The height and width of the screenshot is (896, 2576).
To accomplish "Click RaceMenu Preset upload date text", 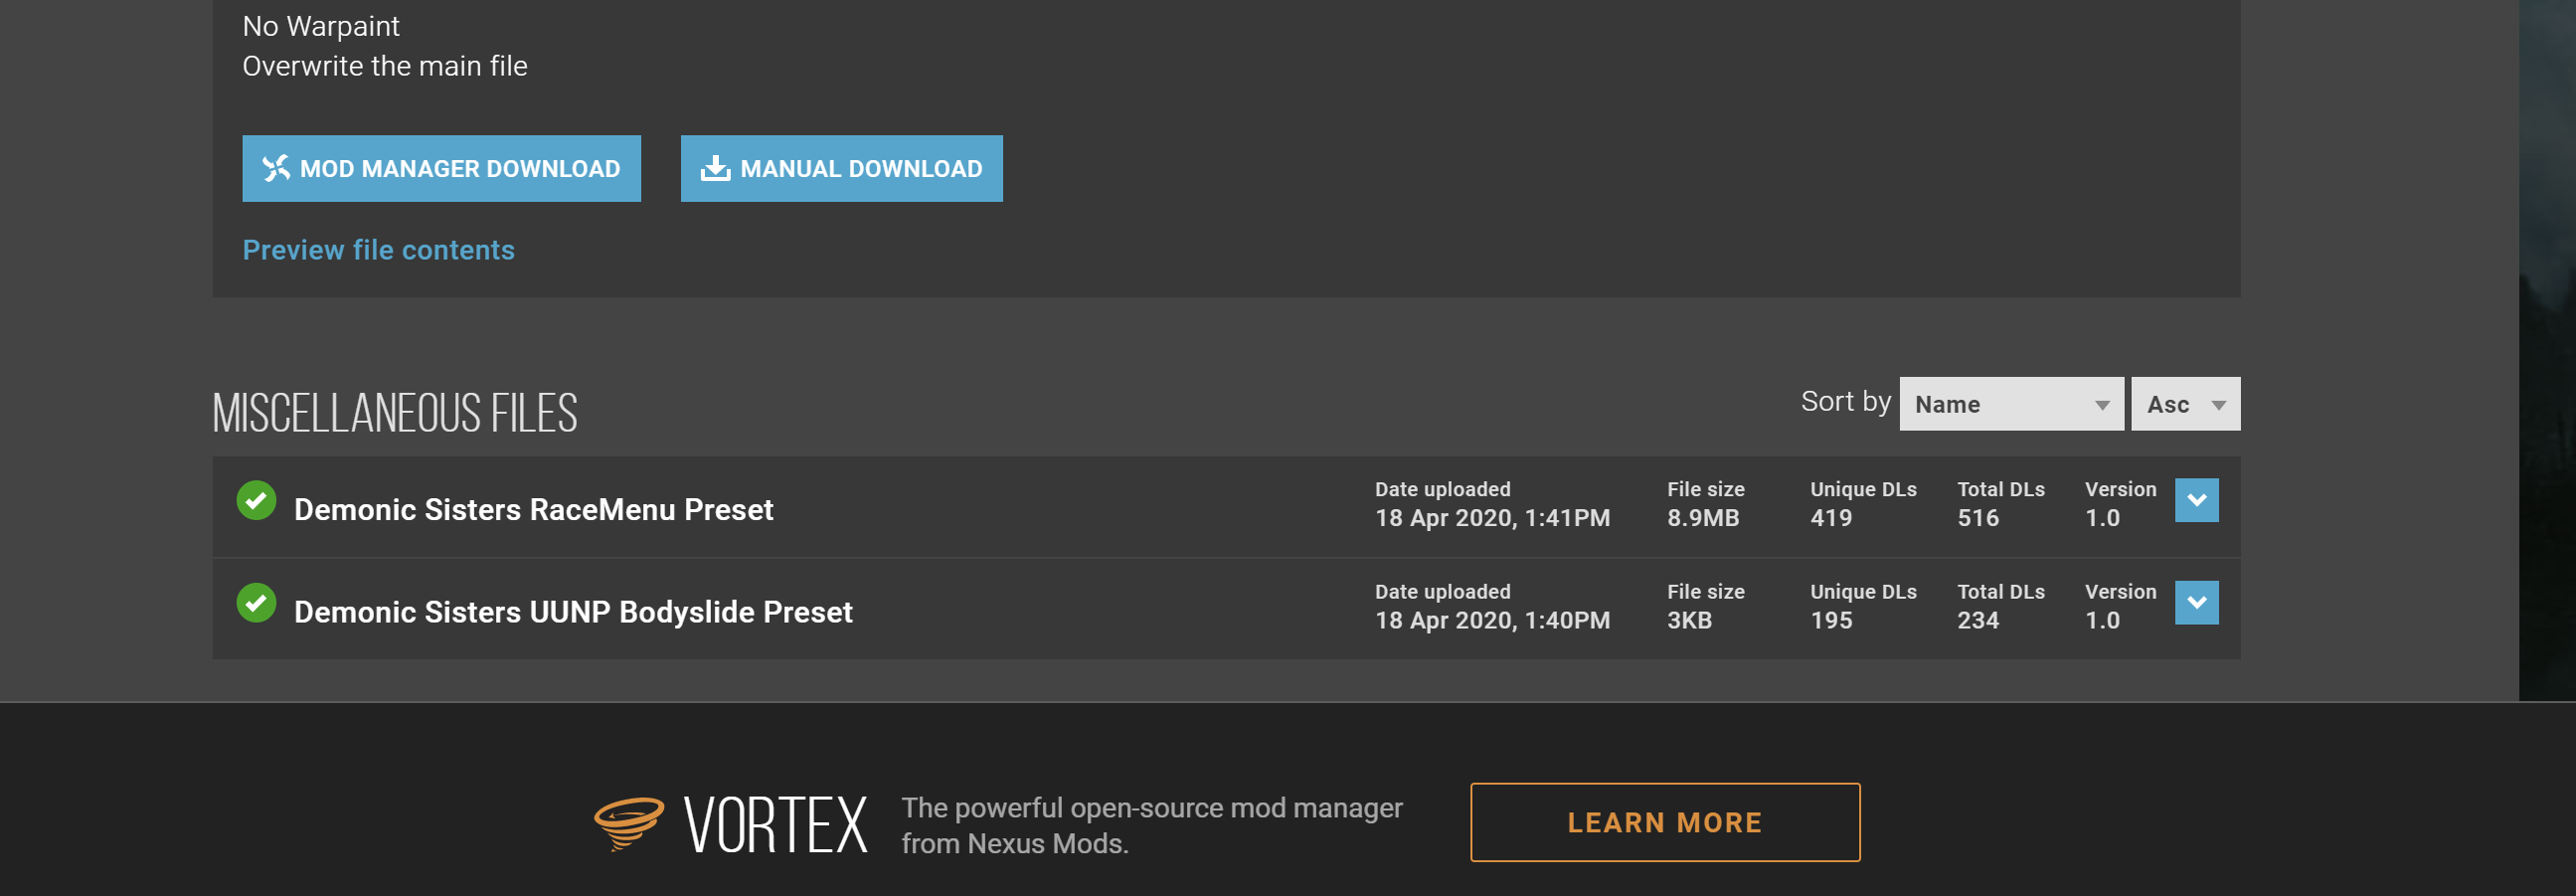I will tap(1492, 518).
